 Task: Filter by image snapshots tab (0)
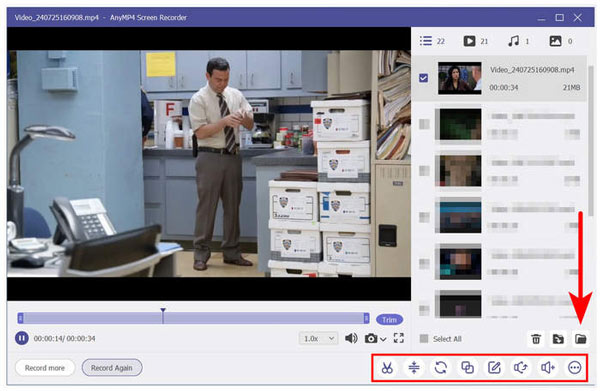click(x=561, y=41)
